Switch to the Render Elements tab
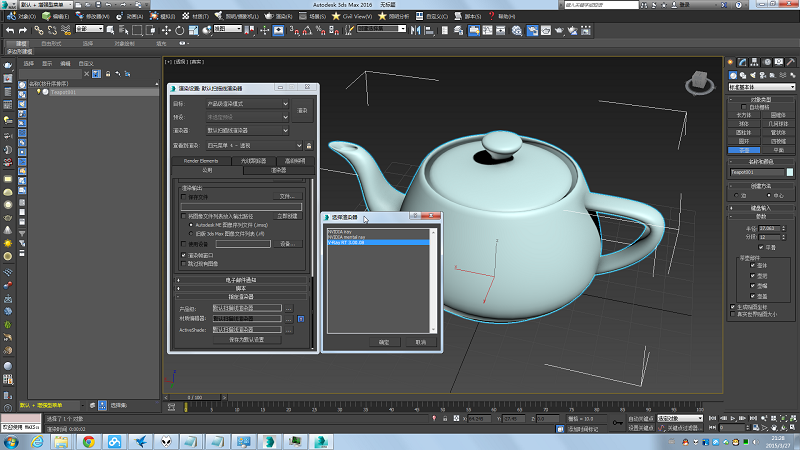Image resolution: width=800 pixels, height=450 pixels. [x=201, y=161]
